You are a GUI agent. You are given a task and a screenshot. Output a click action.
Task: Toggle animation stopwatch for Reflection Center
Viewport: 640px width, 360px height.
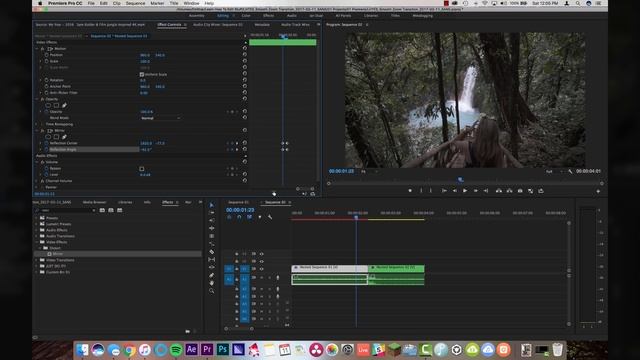coord(47,143)
